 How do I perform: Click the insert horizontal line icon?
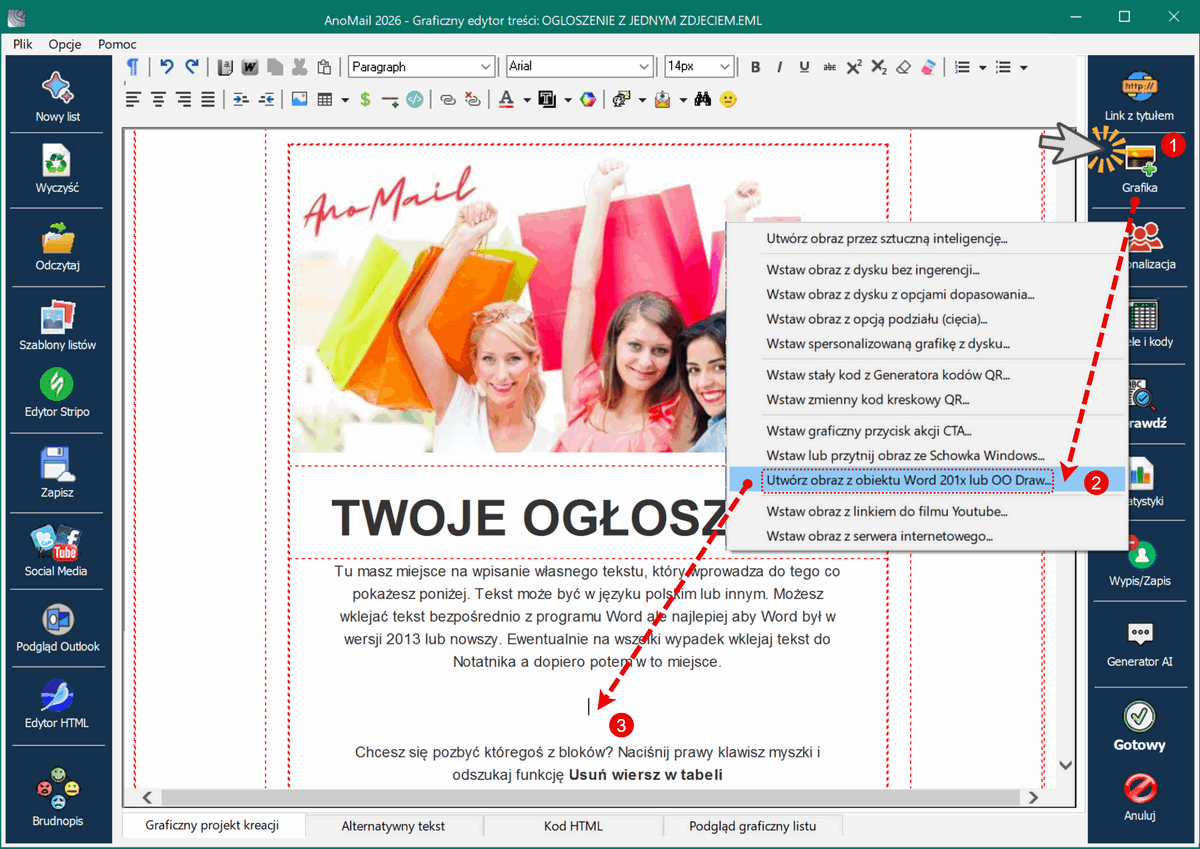[390, 99]
